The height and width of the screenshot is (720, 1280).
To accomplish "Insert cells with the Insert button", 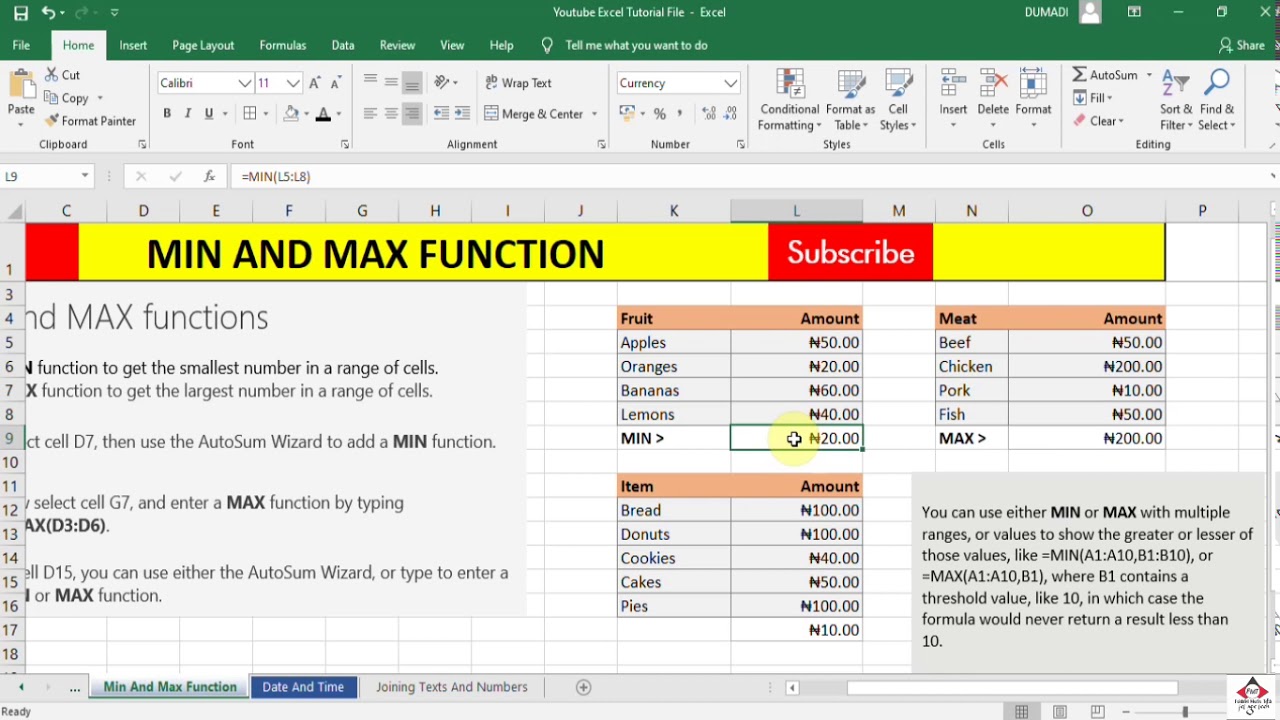I will click(953, 98).
